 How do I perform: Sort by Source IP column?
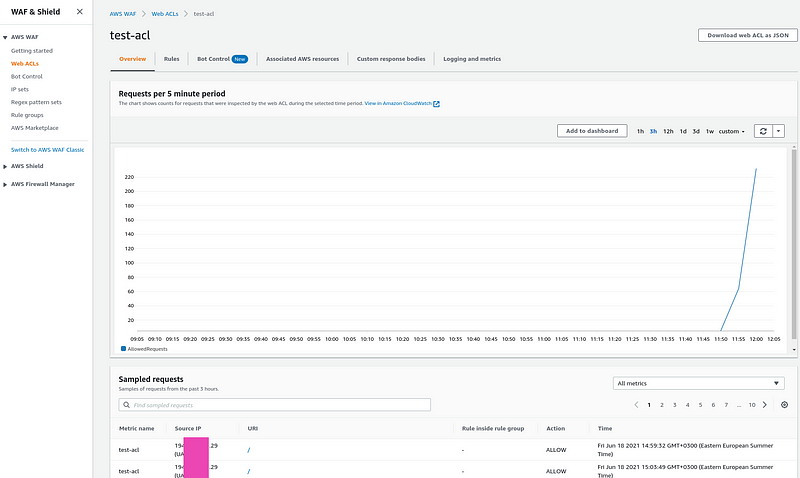[x=188, y=429]
